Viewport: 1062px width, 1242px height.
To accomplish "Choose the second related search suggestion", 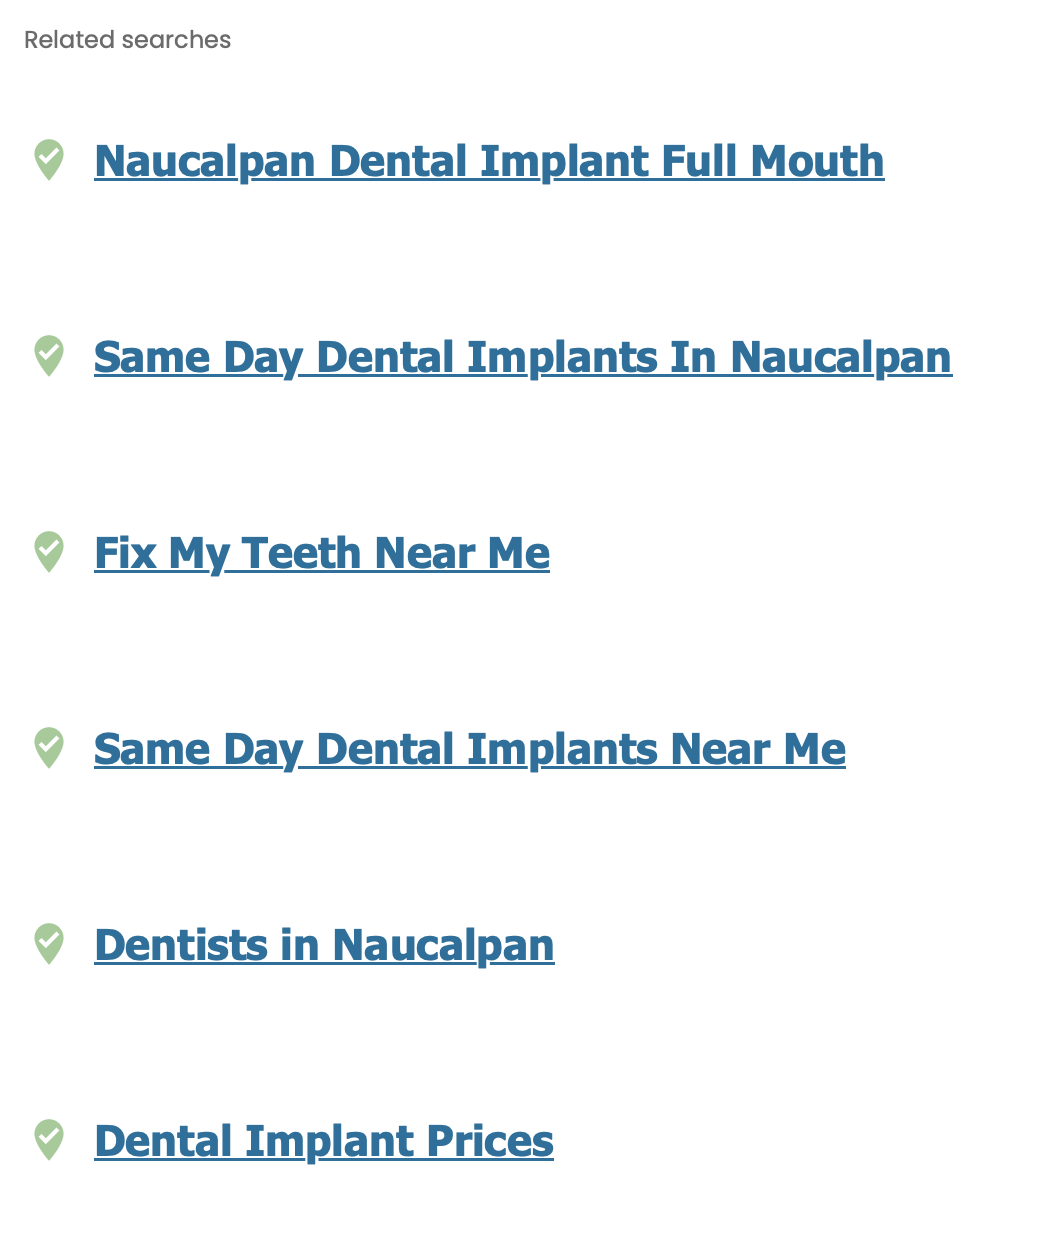I will pyautogui.click(x=522, y=357).
